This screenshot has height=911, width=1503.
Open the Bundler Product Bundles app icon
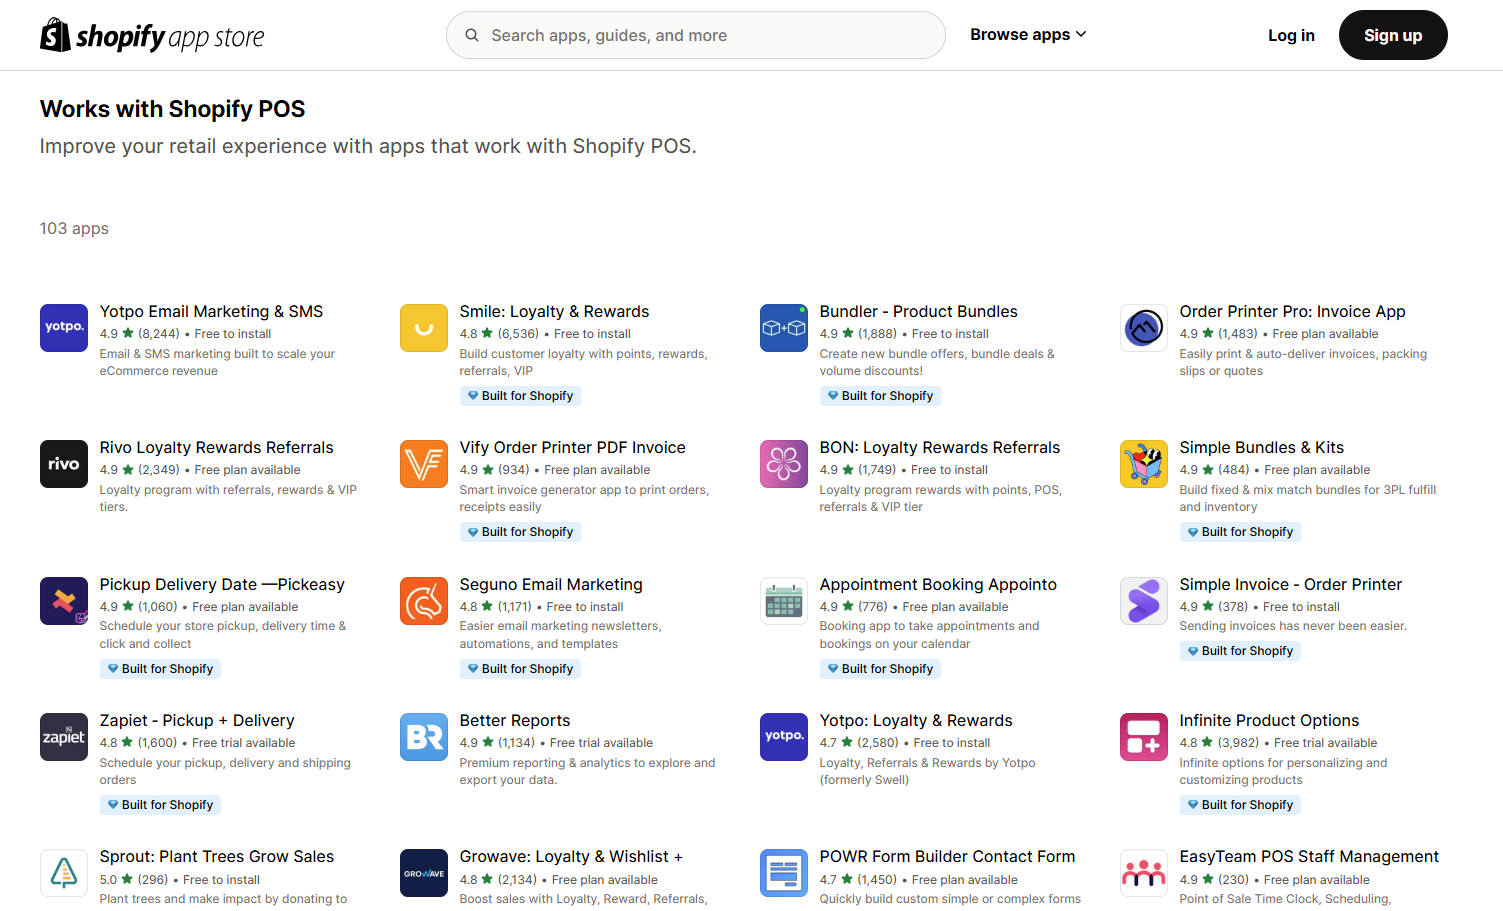click(x=784, y=328)
